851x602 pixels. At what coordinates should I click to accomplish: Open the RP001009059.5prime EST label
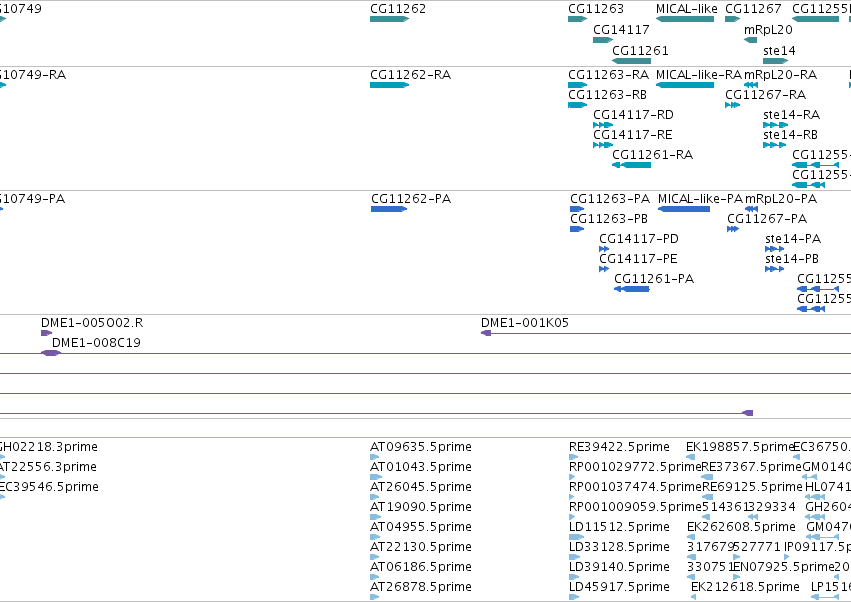tap(635, 507)
